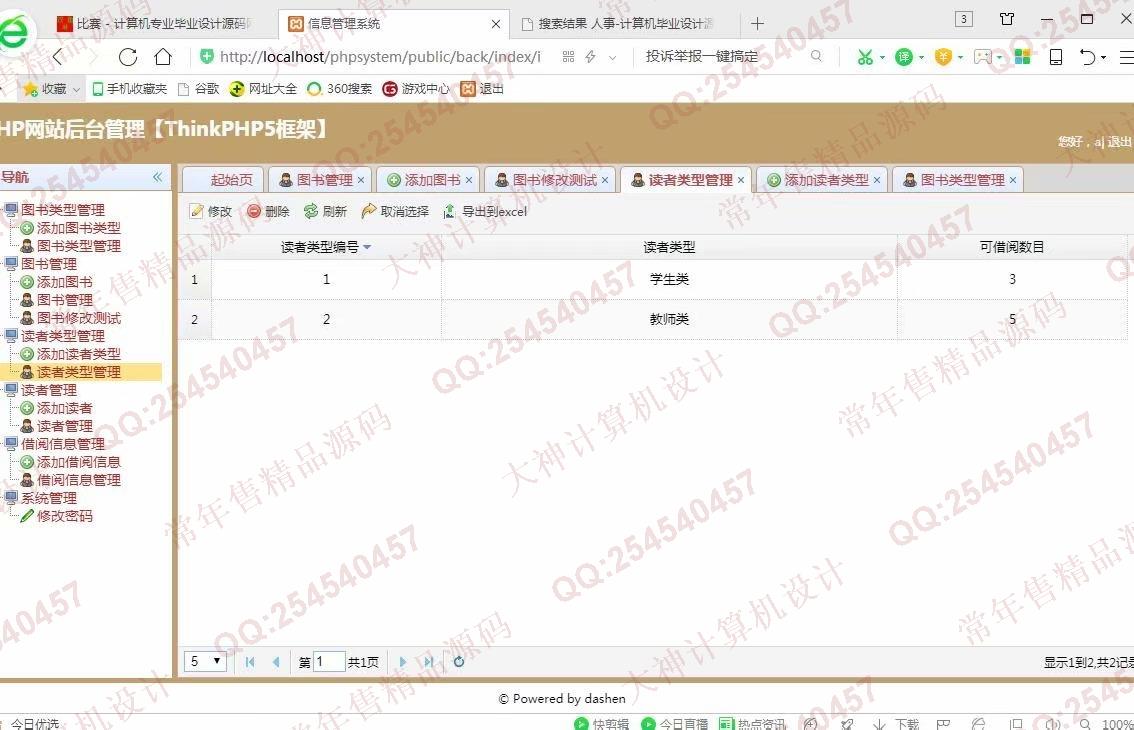
Task: Close the 图书管理 tab
Action: pos(361,180)
